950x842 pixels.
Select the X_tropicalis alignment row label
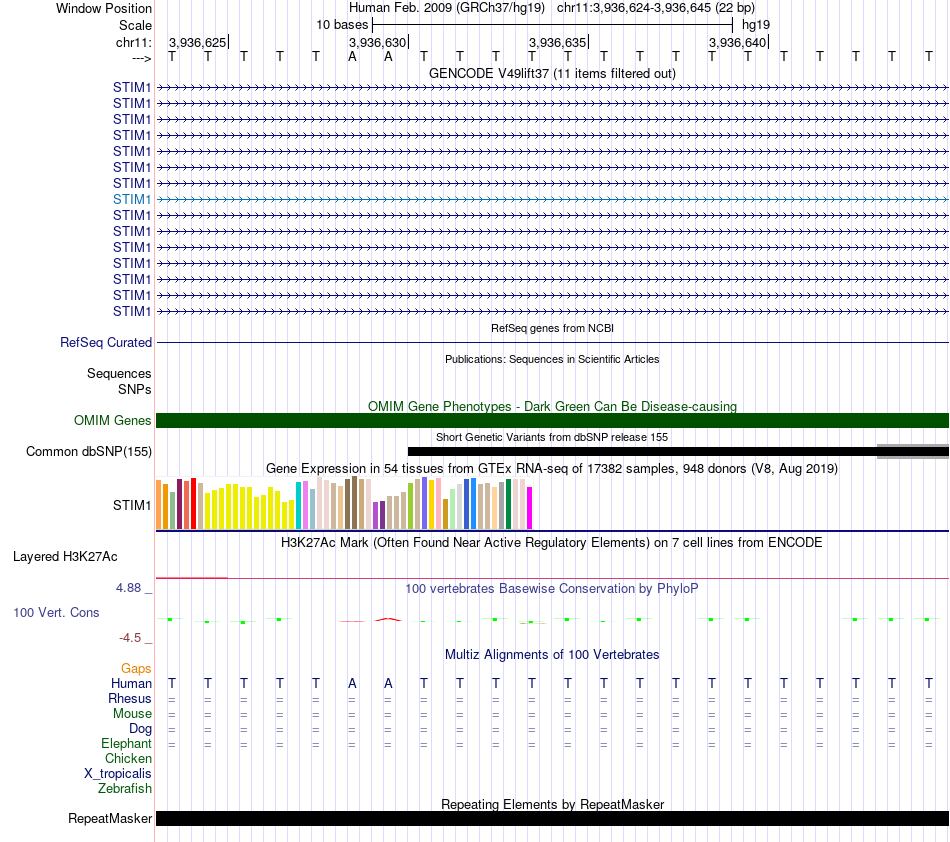[118, 774]
